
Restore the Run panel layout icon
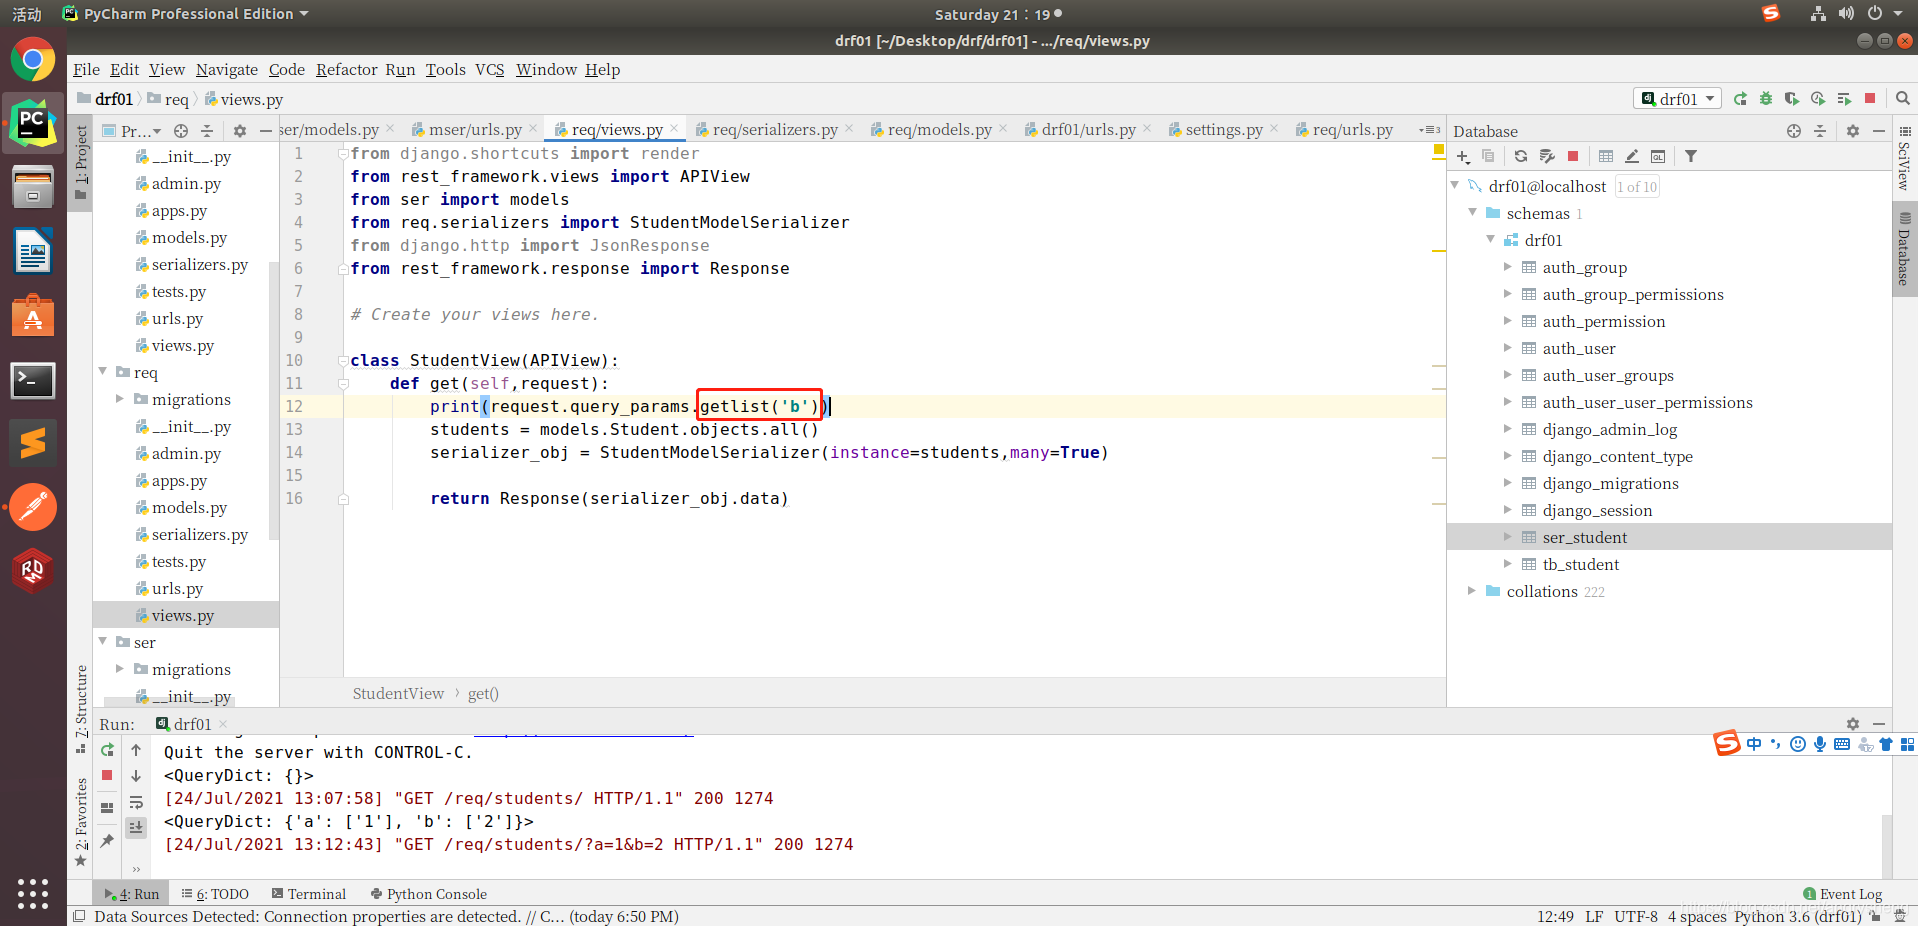pyautogui.click(x=107, y=808)
